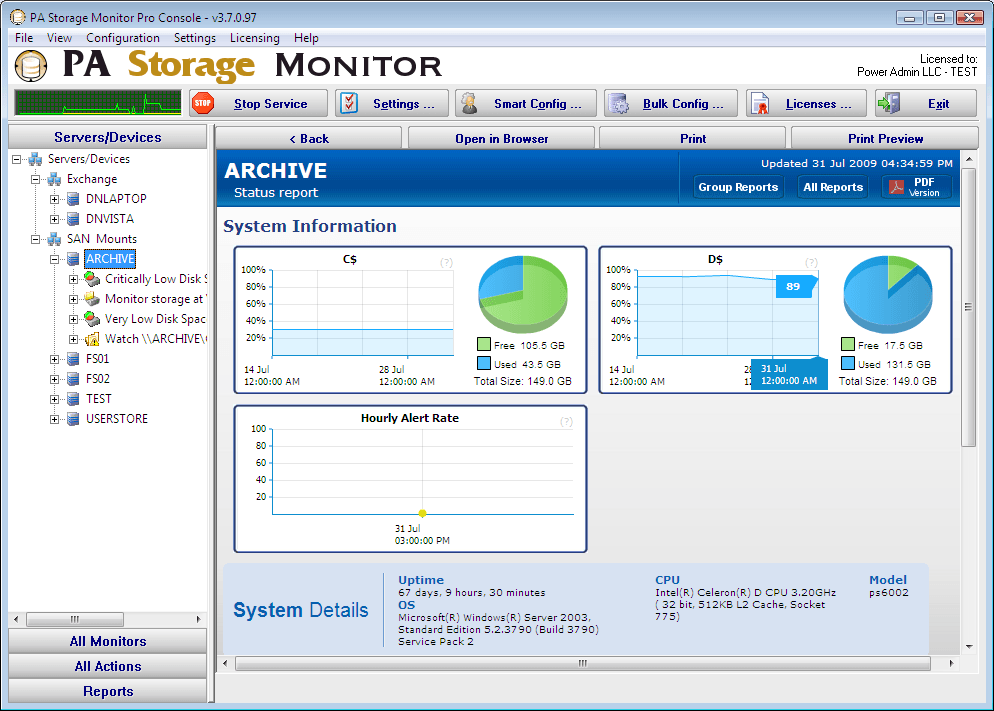
Task: Click the help icon on Hourly Alert Rate chart
Action: pyautogui.click(x=566, y=422)
